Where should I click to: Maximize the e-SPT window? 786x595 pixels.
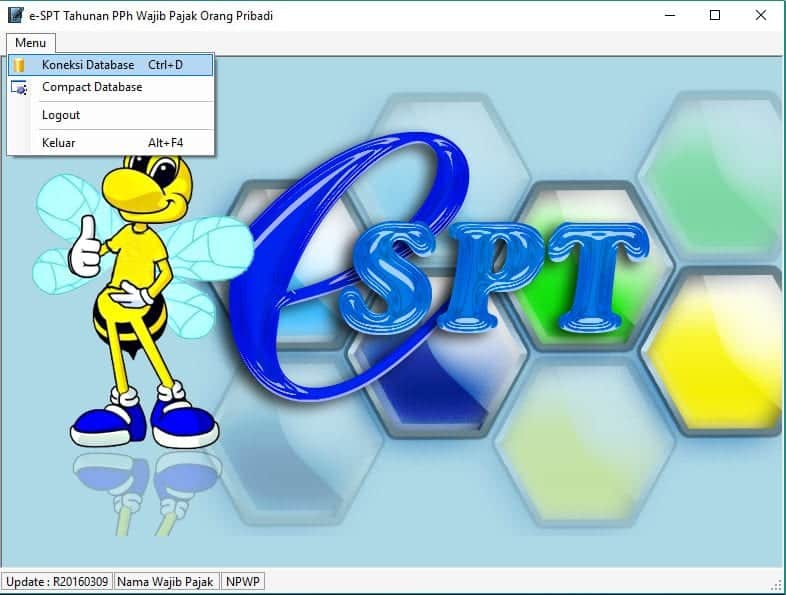[715, 16]
